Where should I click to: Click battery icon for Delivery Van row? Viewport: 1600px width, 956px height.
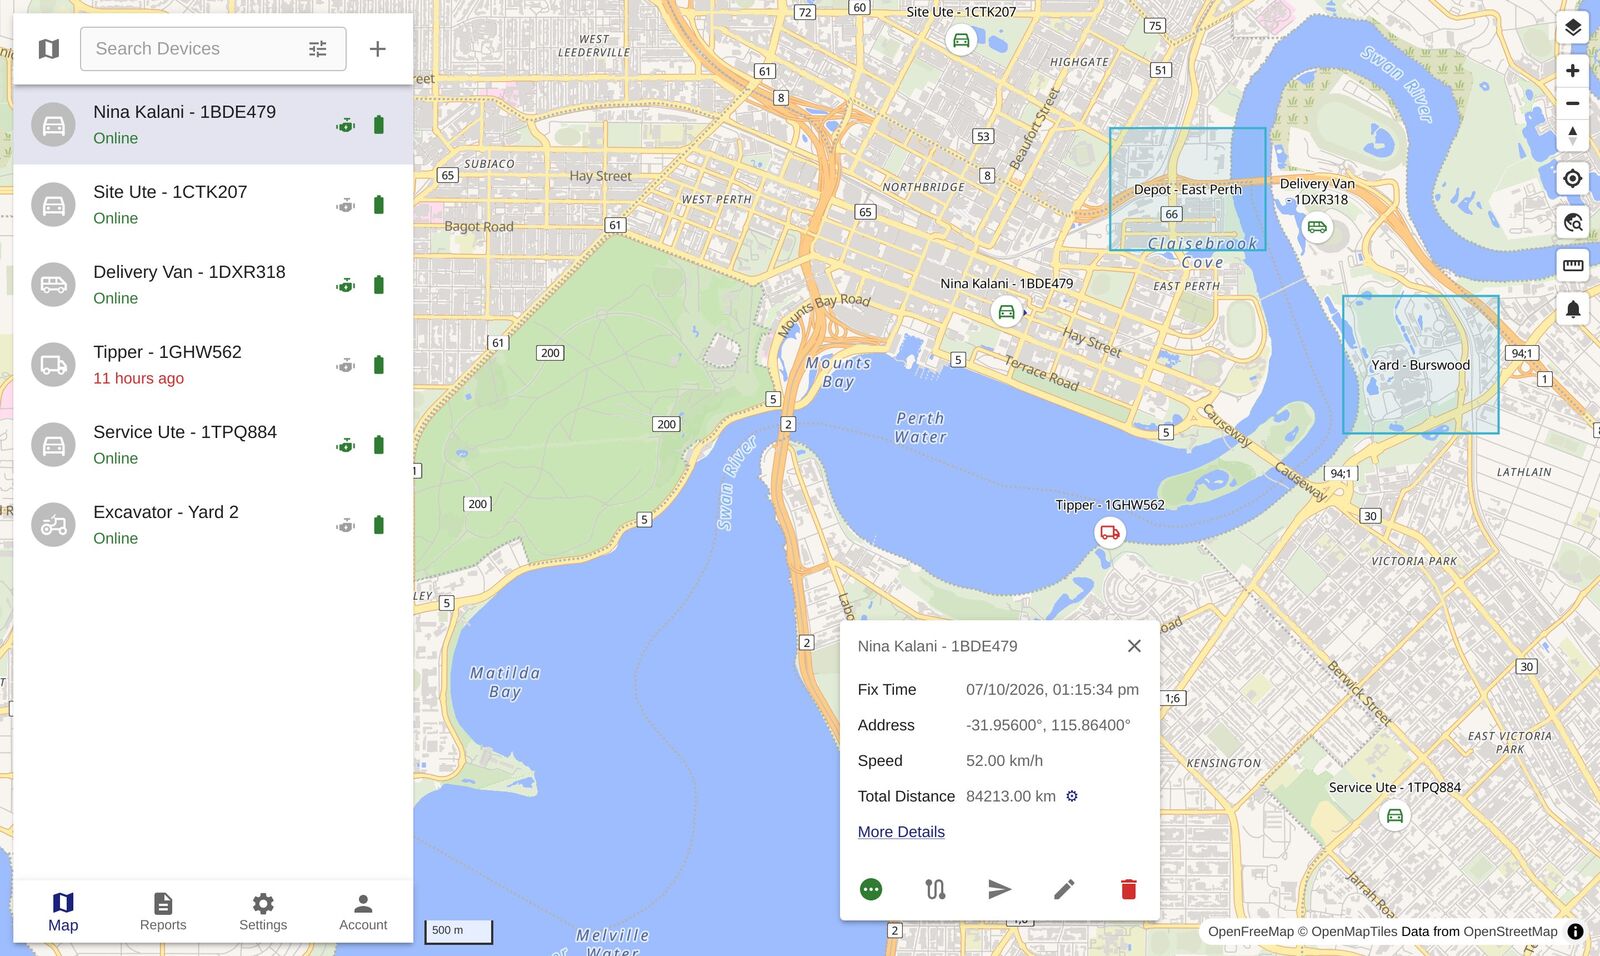tap(379, 285)
